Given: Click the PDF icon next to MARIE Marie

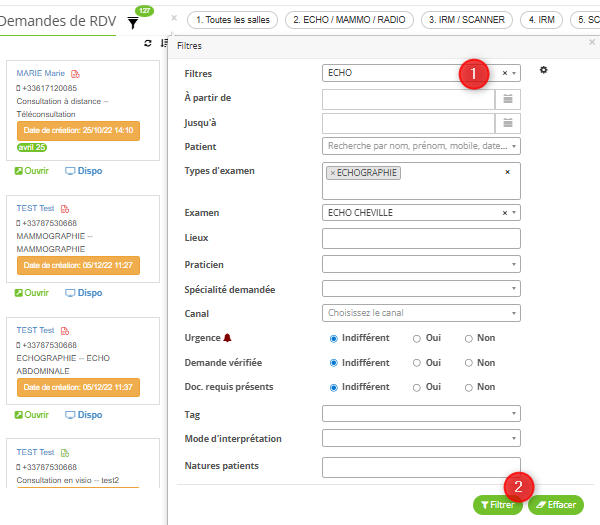Looking at the screenshot, I should [75, 74].
